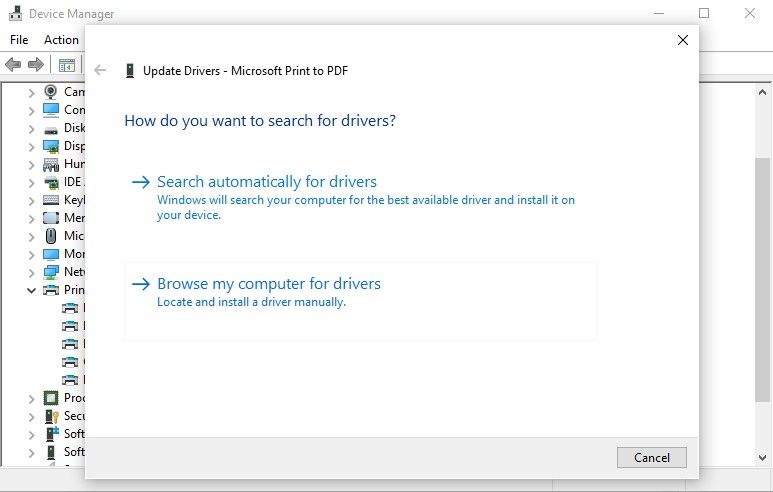Screen dimensions: 773x492
Task: Select the Software devices icon
Action: [x=51, y=452]
